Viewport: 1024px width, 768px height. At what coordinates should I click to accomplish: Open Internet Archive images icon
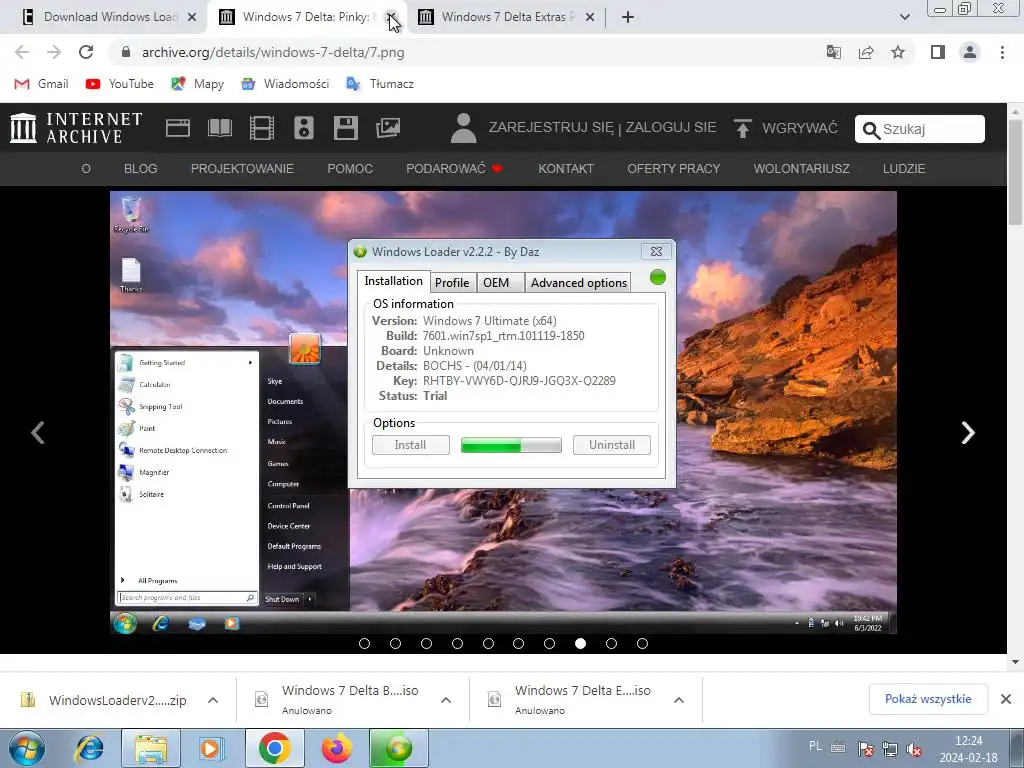coord(388,127)
